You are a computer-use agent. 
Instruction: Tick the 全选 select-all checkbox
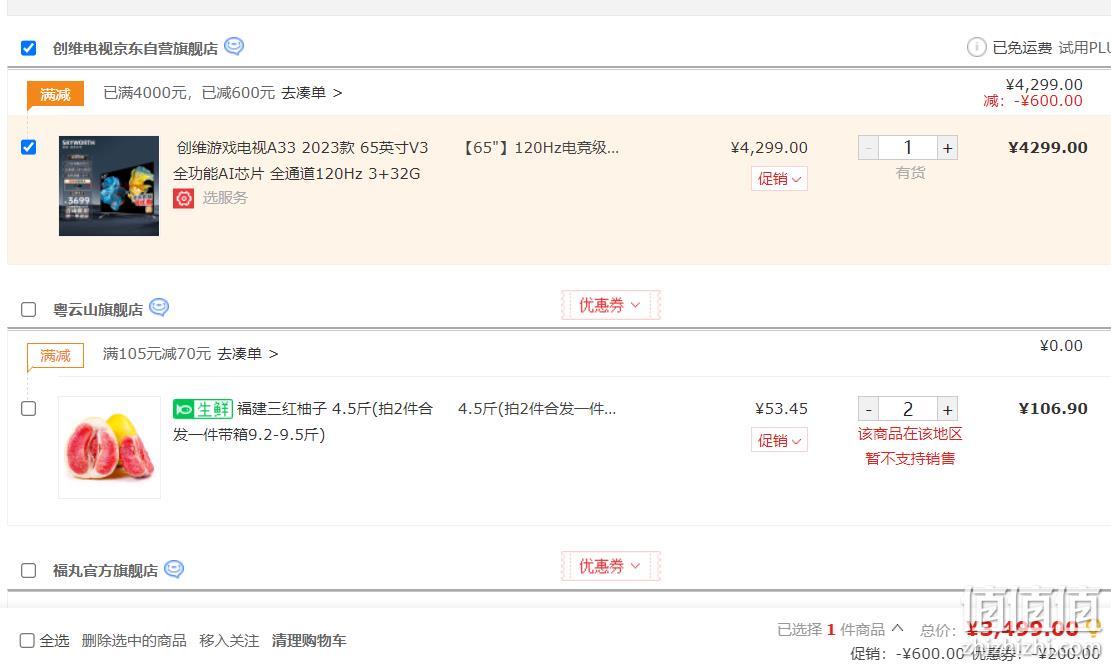point(27,641)
